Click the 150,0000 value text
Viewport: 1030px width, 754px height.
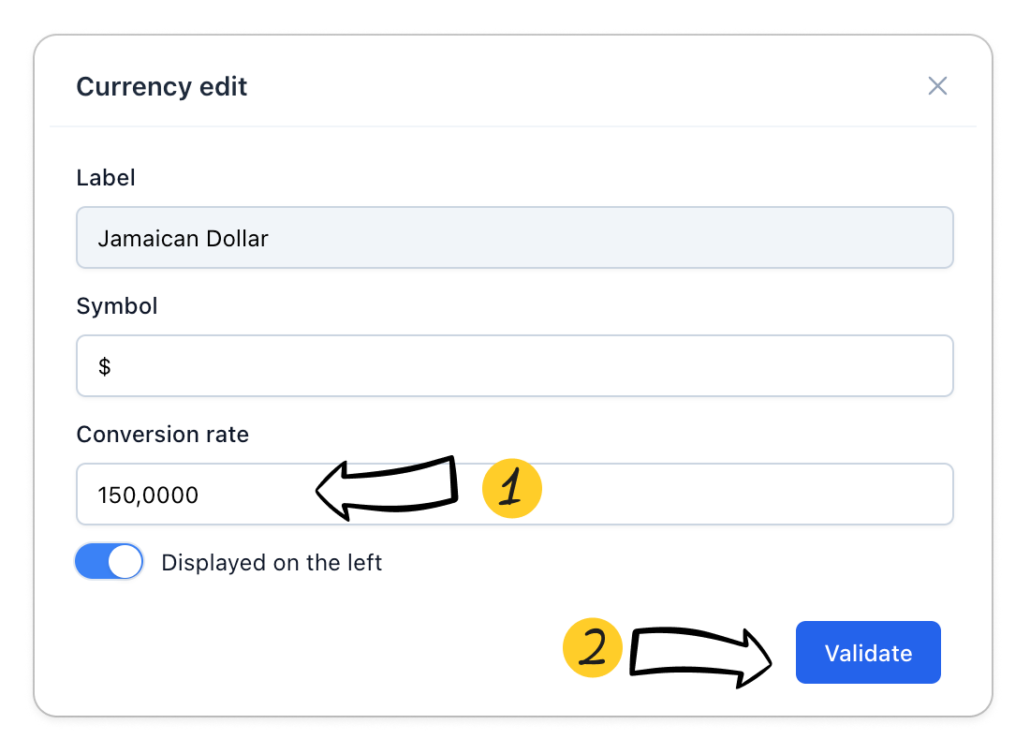148,495
